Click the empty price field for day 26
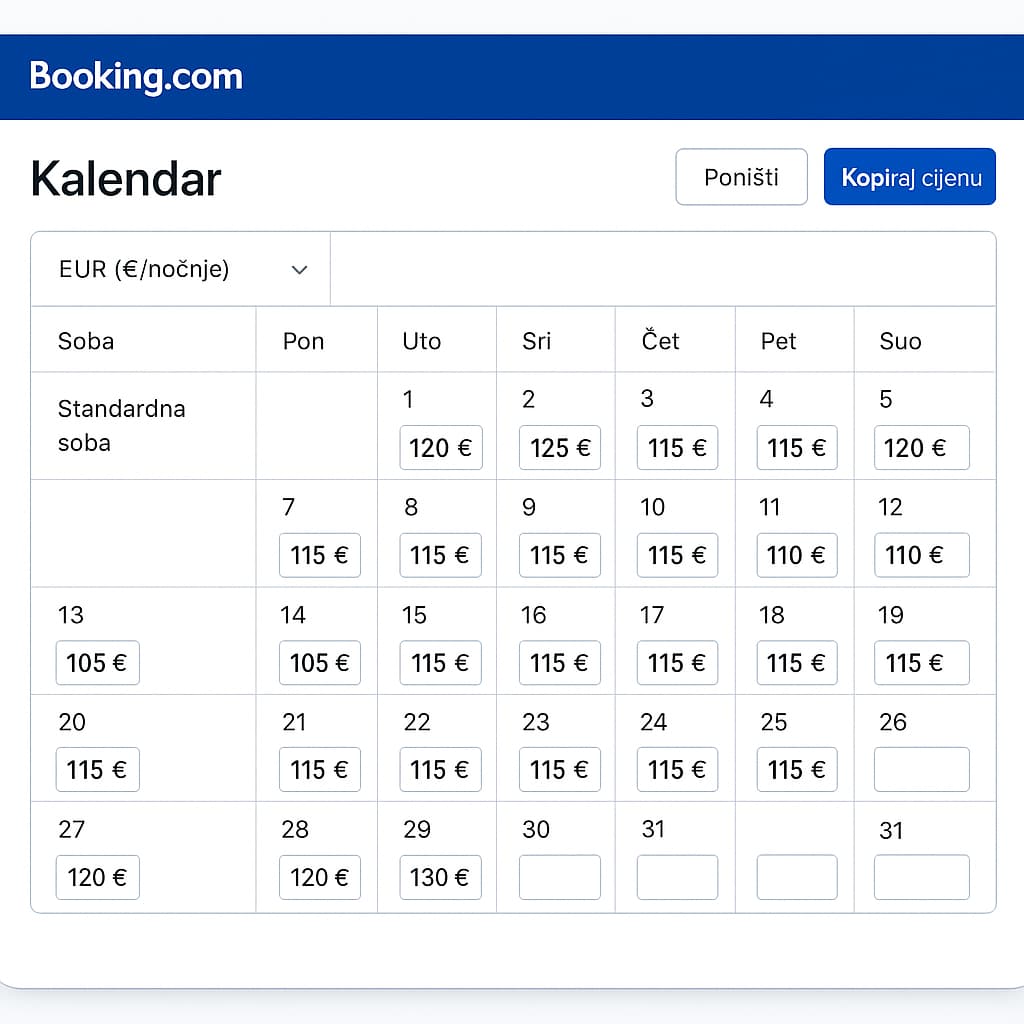The height and width of the screenshot is (1024, 1024). click(921, 769)
